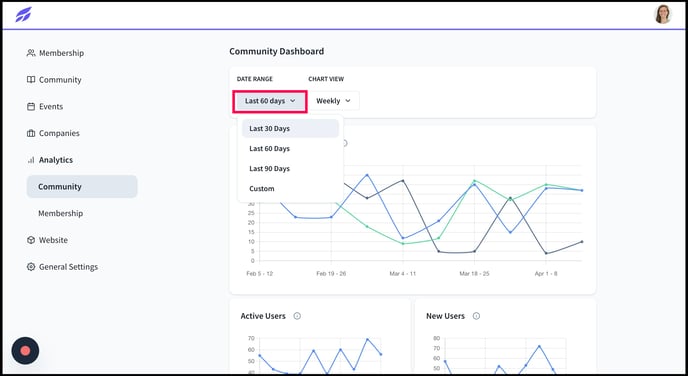Viewport: 688px width, 376px height.
Task: Click the CHART VIEW label
Action: [326, 79]
